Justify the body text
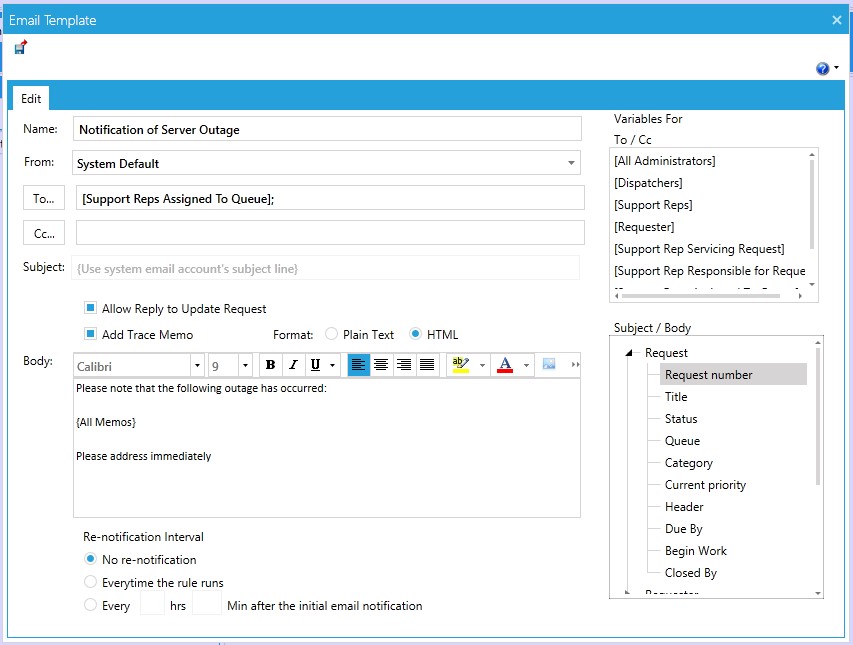The image size is (853, 645). (427, 365)
